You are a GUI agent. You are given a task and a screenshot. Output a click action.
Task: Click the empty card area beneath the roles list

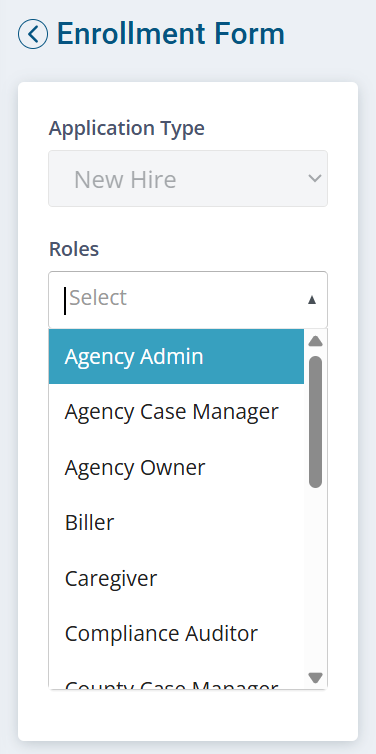(188, 715)
